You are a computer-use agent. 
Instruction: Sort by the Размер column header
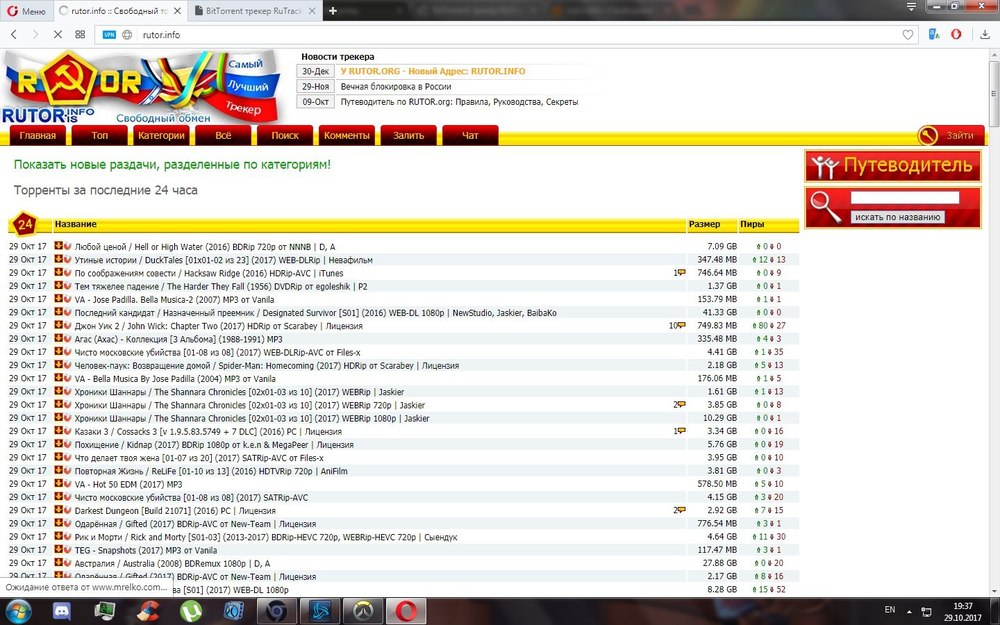click(x=704, y=224)
